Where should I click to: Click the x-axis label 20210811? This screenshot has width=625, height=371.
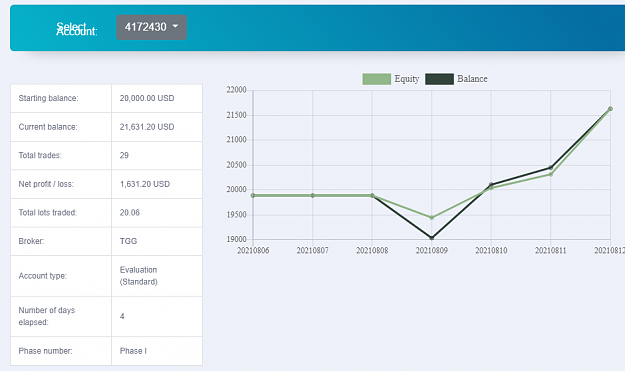tap(550, 251)
